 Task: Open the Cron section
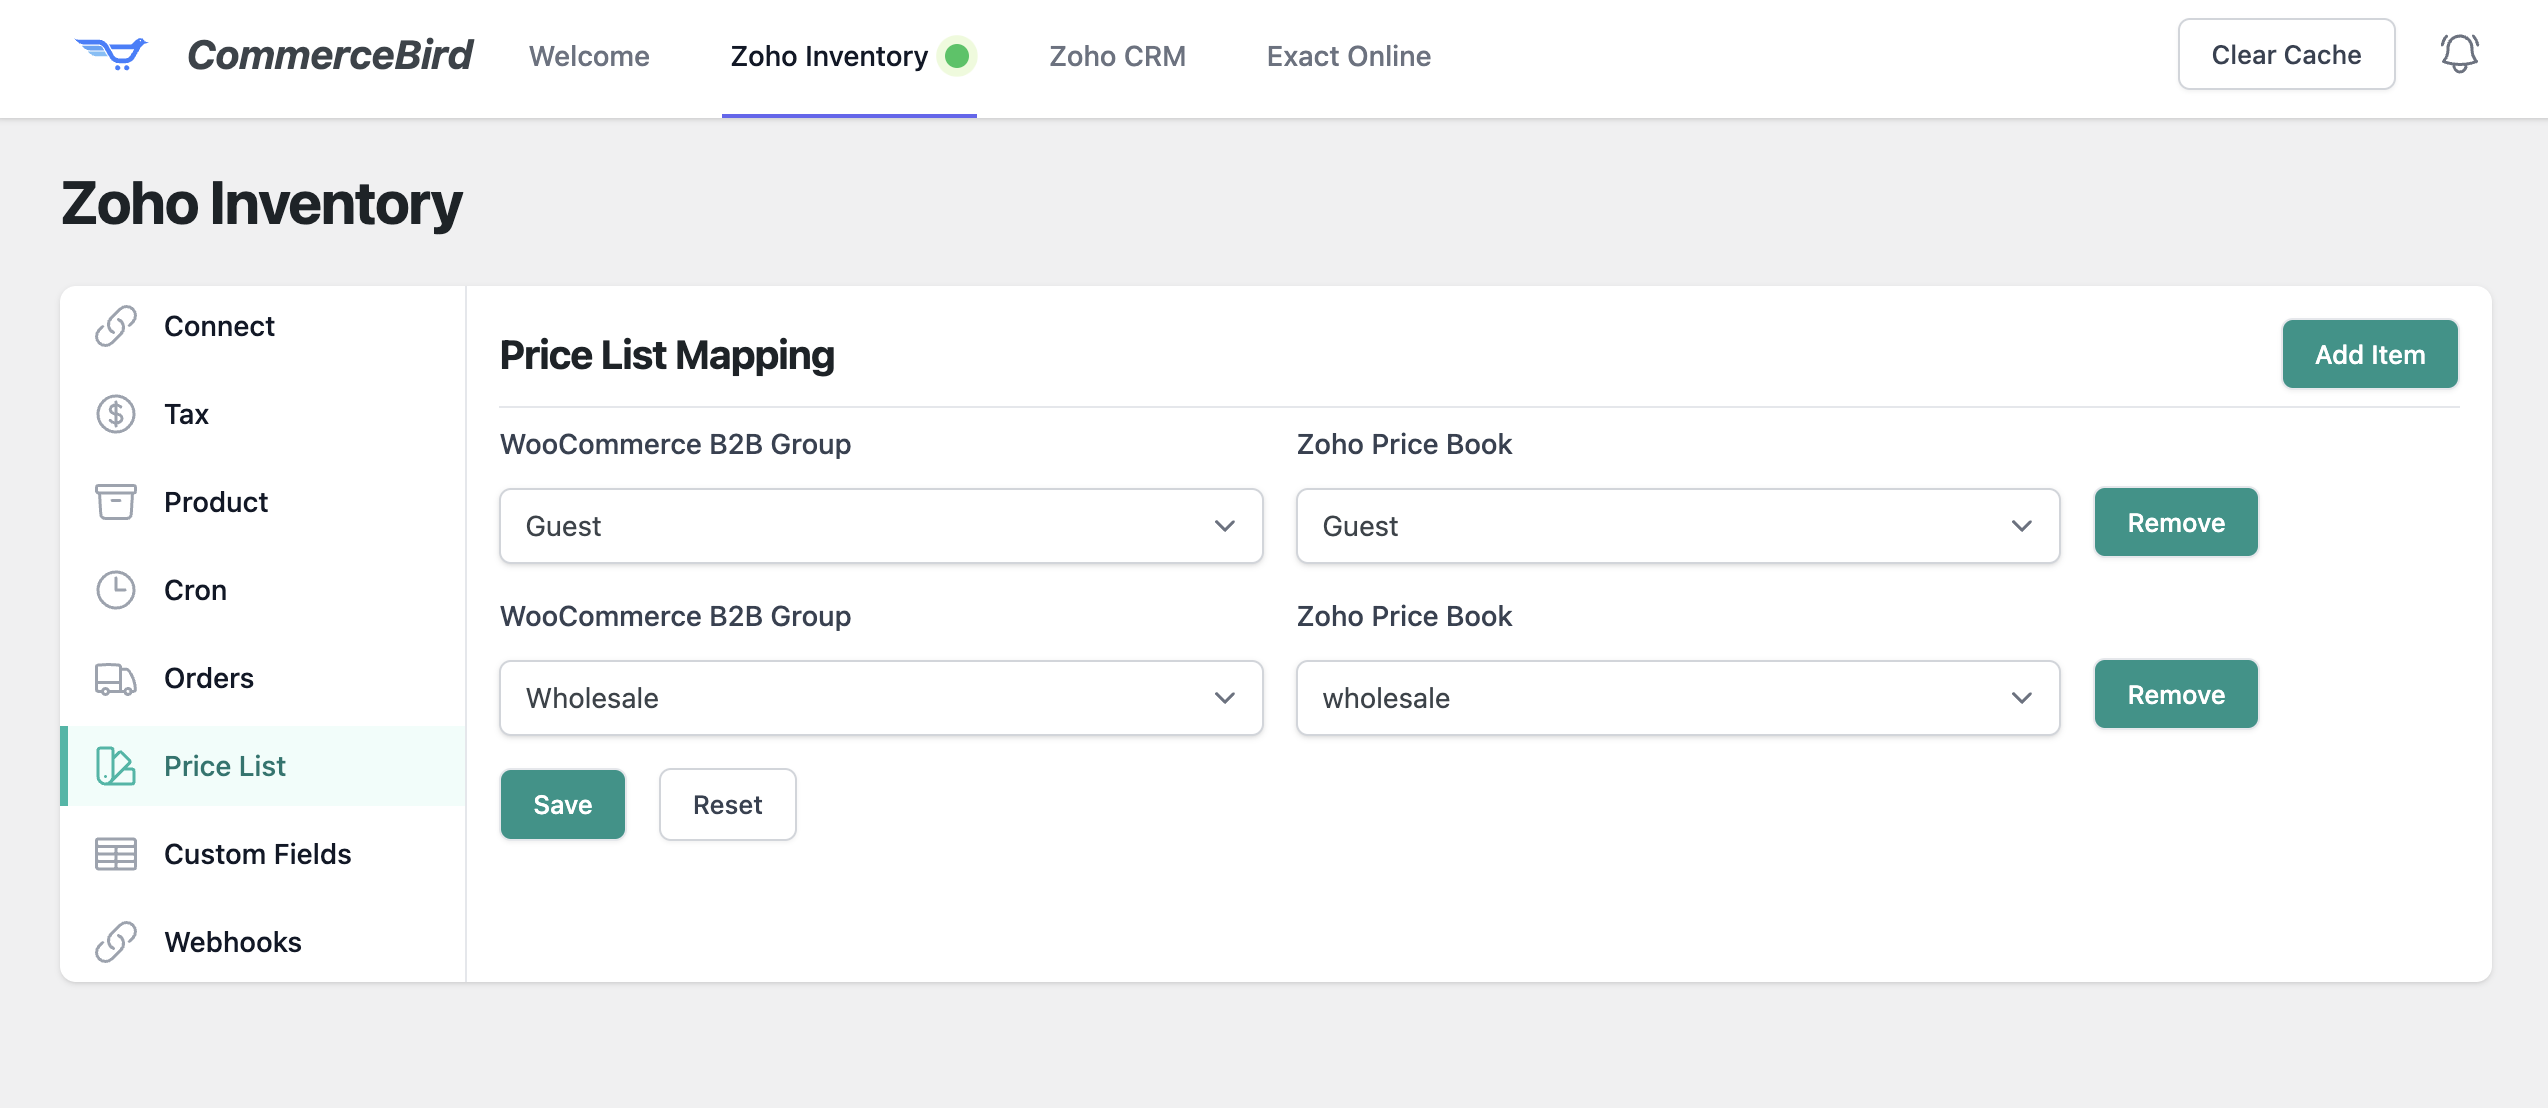(x=263, y=590)
